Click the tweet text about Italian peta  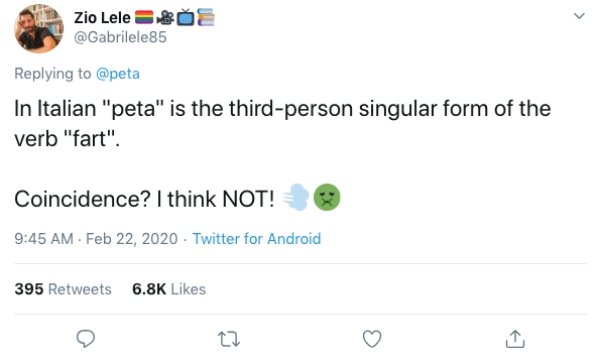click(x=282, y=123)
